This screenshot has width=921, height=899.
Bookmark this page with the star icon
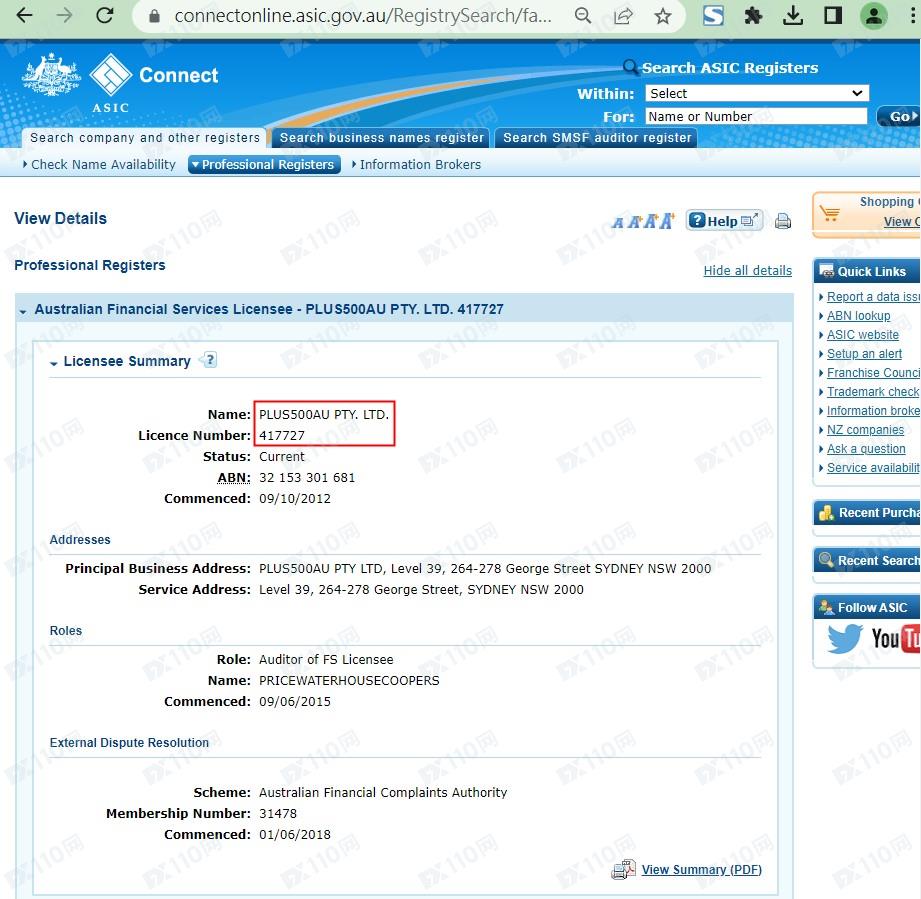663,16
